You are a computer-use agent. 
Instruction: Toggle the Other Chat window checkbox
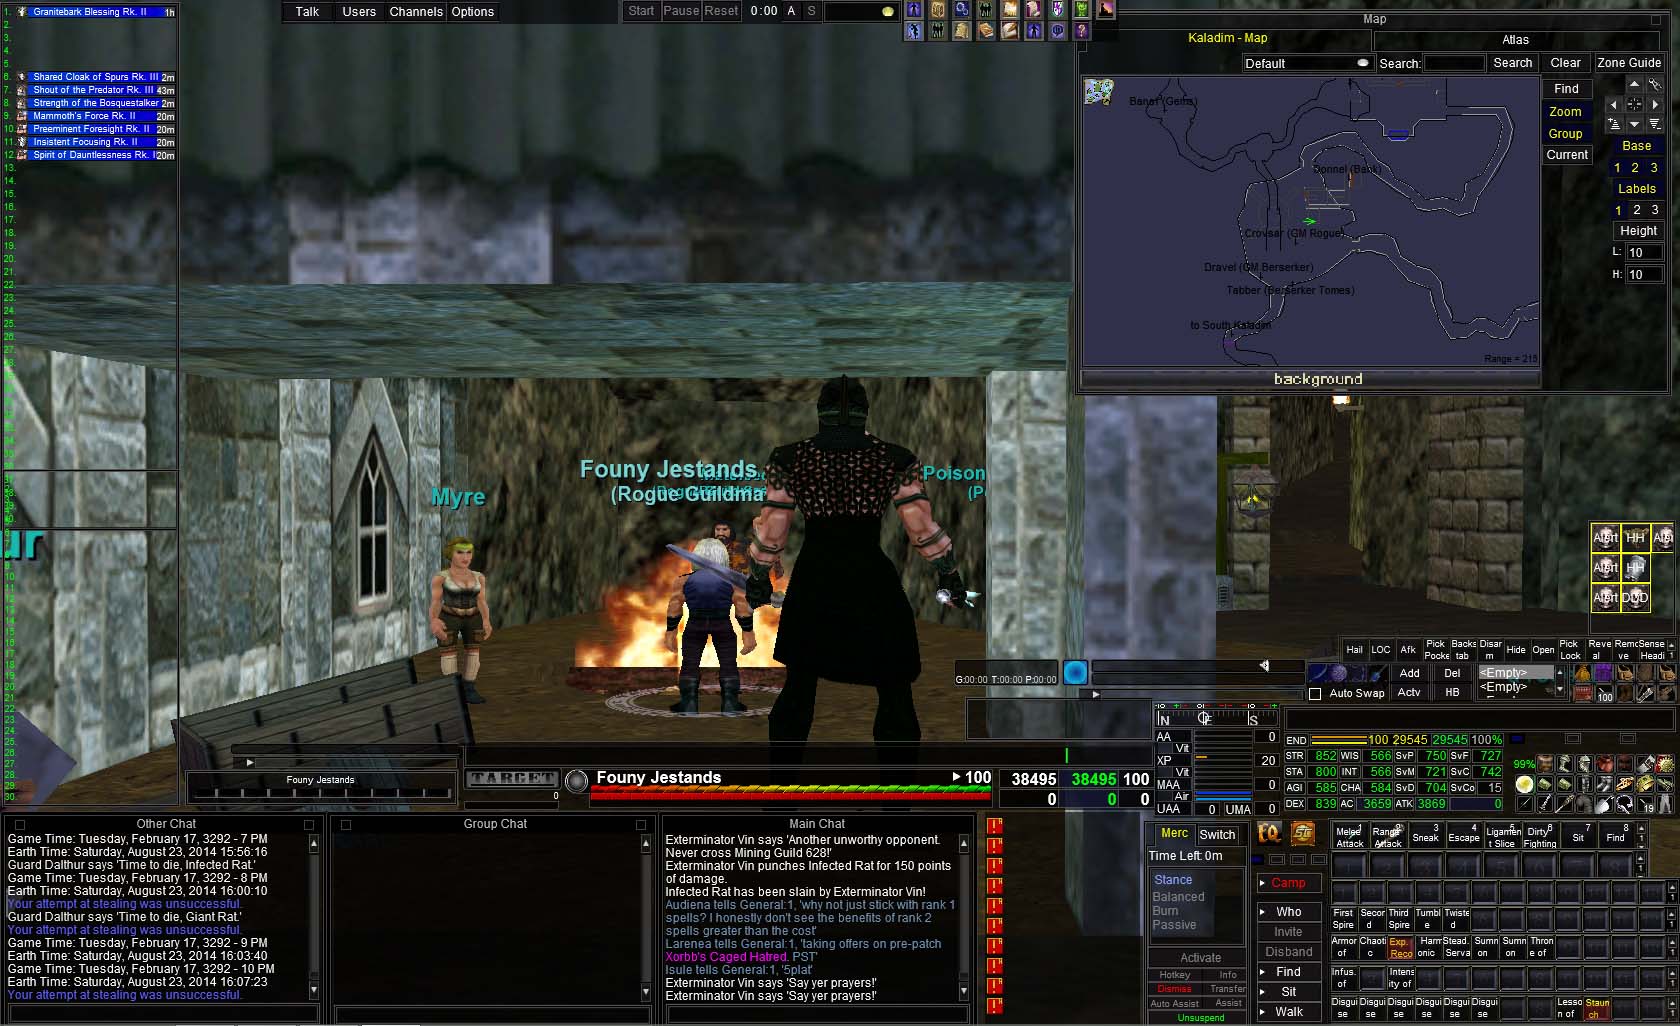19,825
